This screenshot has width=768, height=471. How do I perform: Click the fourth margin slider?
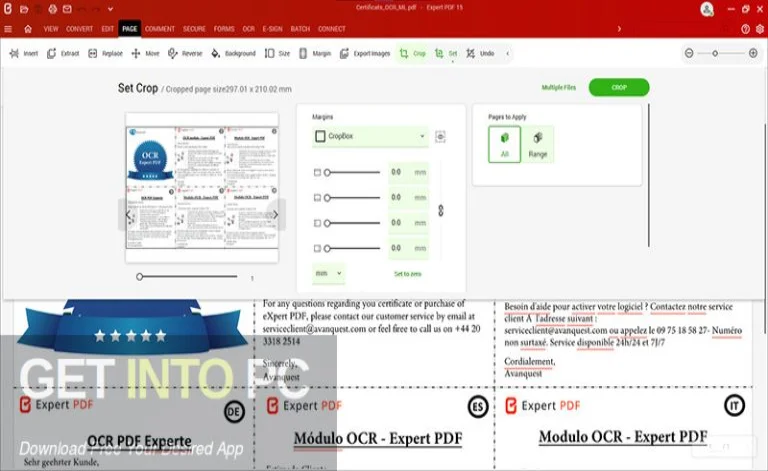click(352, 249)
